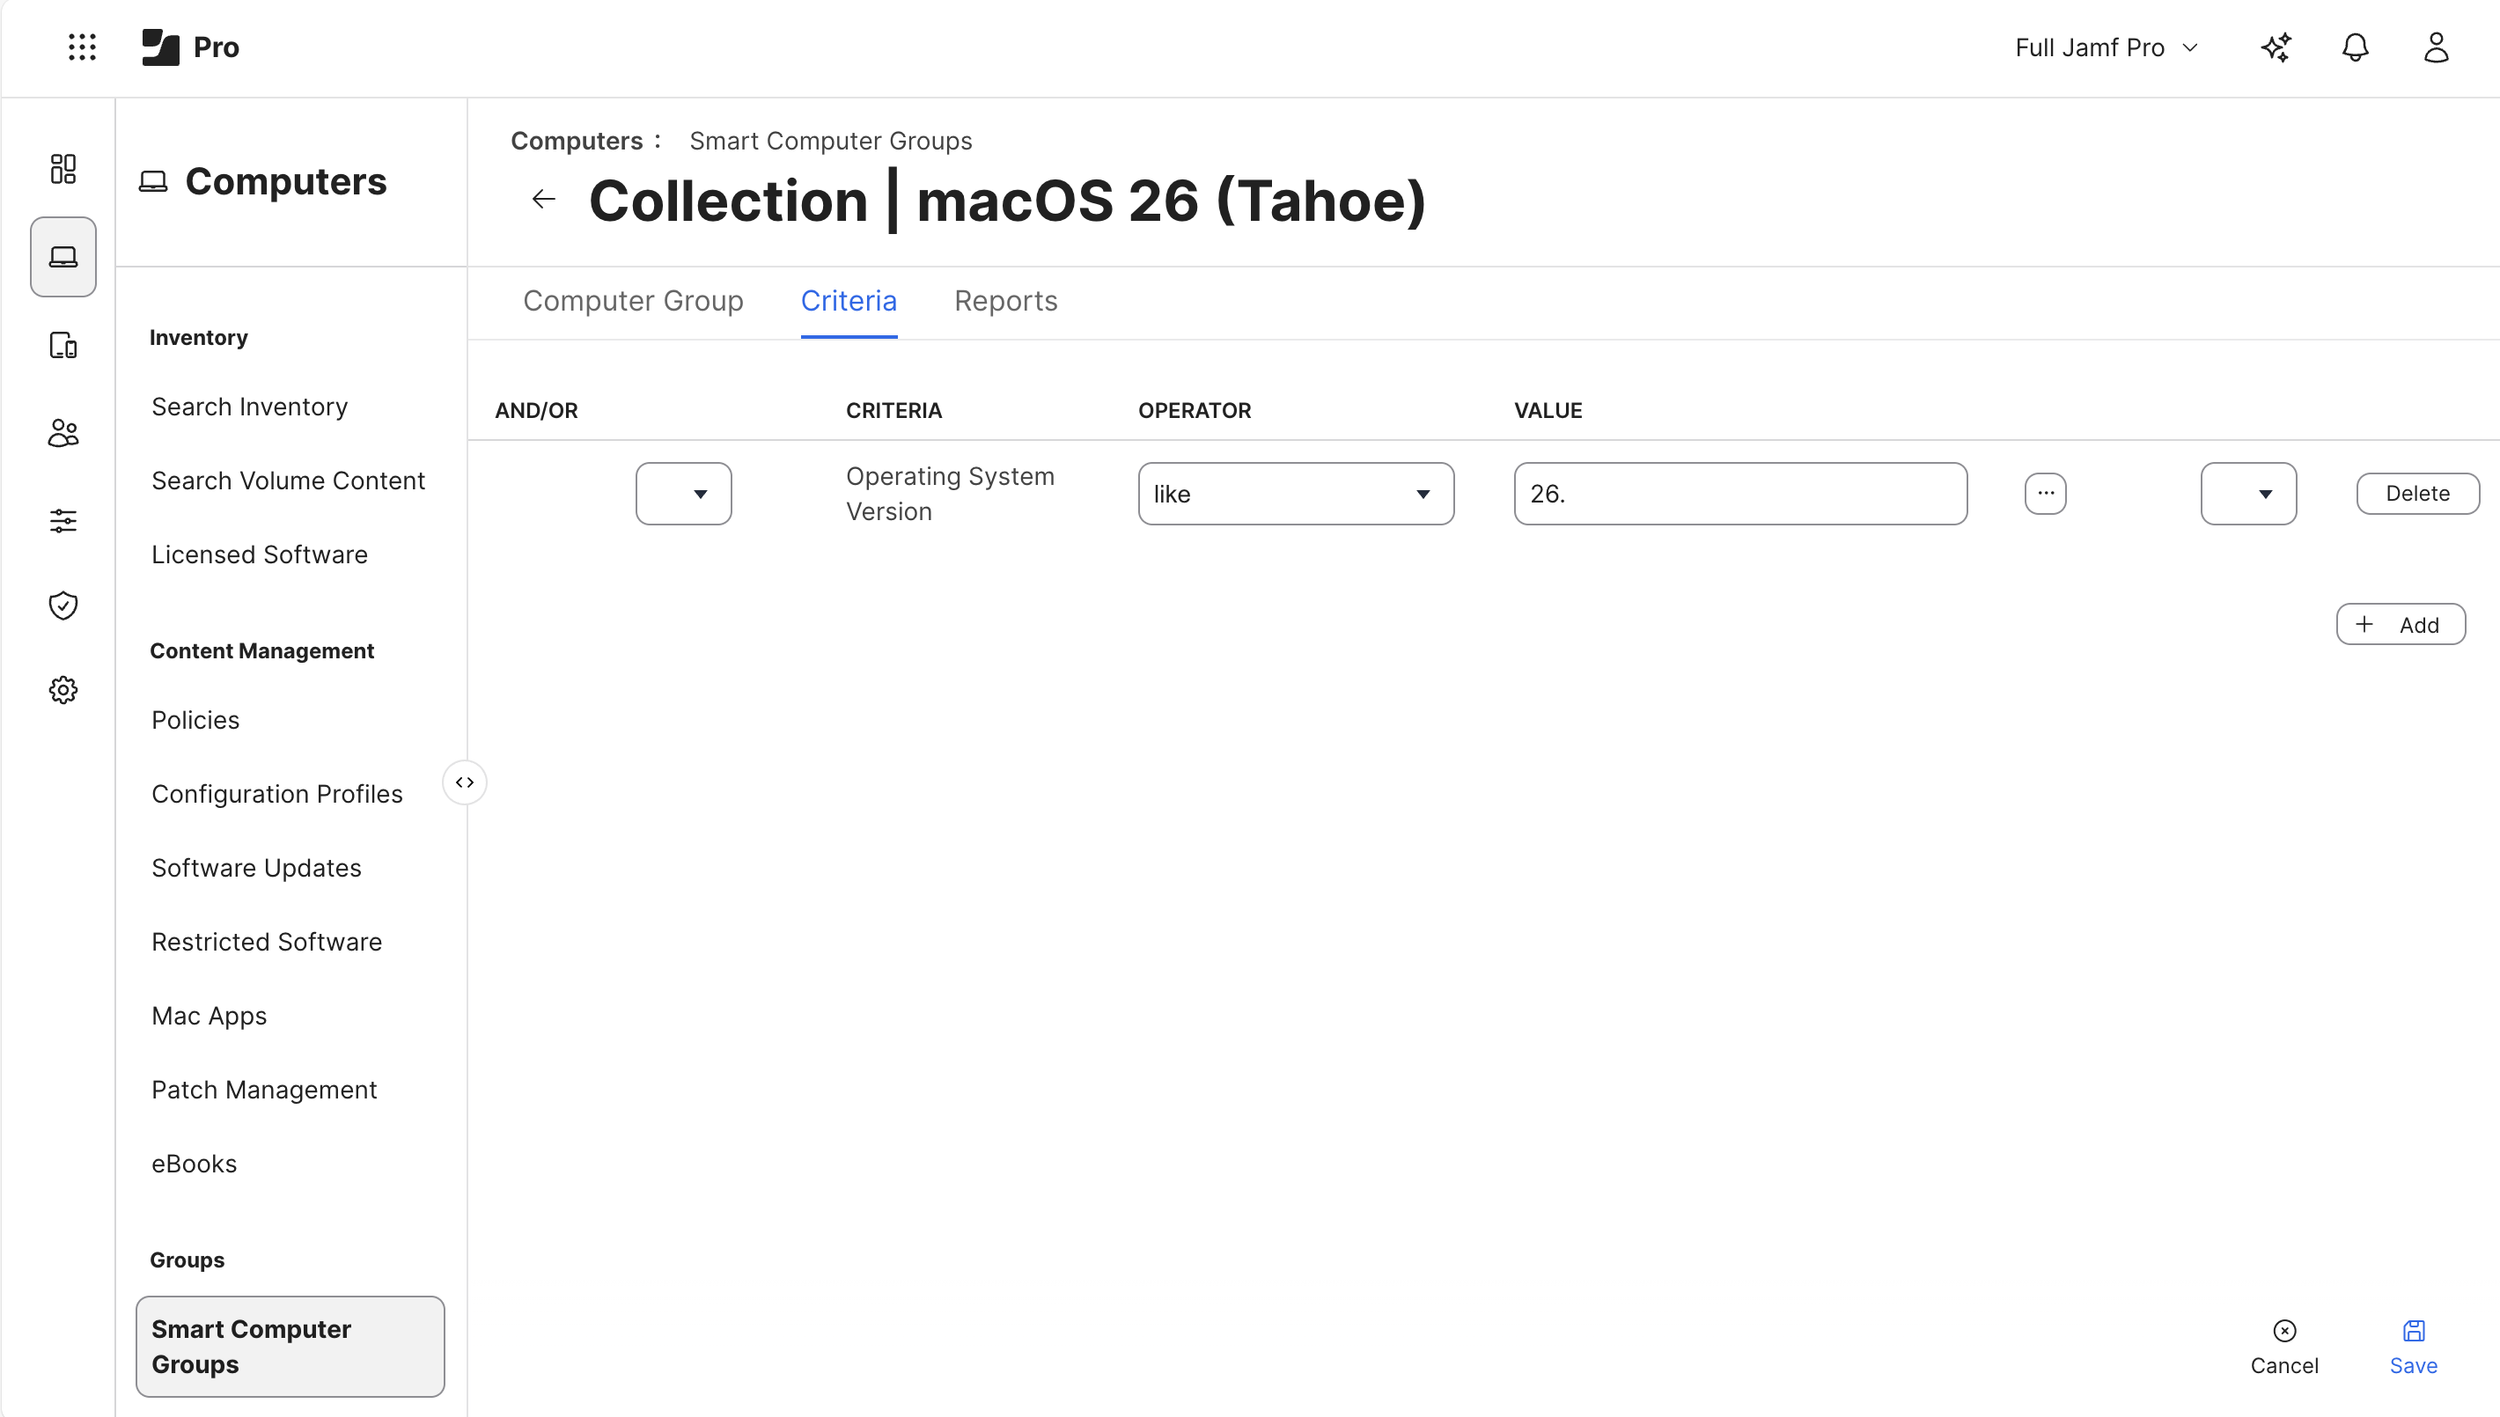Collapse the sidebar with the toggle handle
The image size is (2500, 1417).
pos(465,782)
